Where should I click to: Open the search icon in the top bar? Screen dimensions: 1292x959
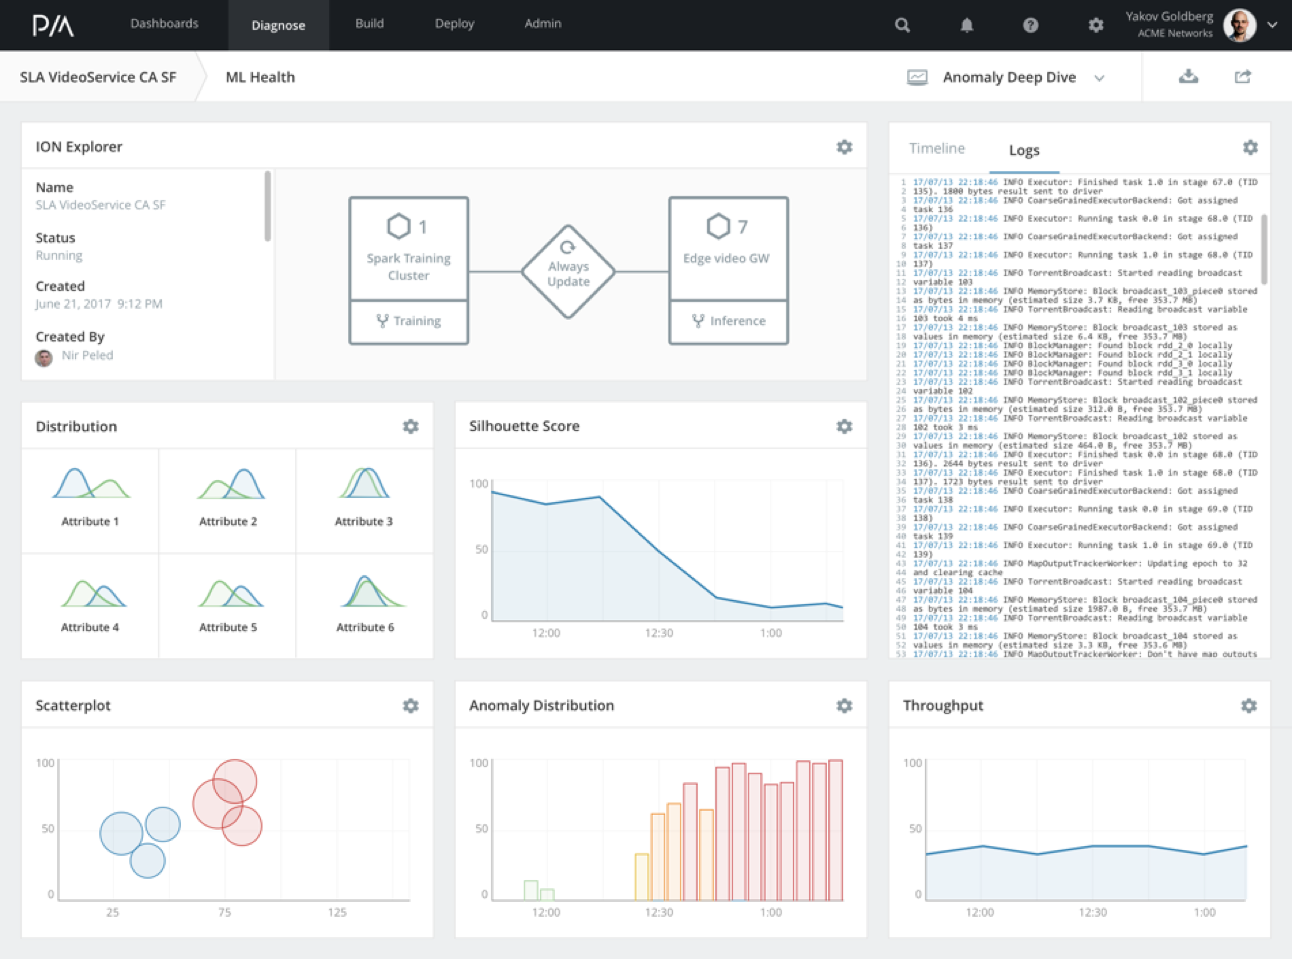tap(902, 25)
